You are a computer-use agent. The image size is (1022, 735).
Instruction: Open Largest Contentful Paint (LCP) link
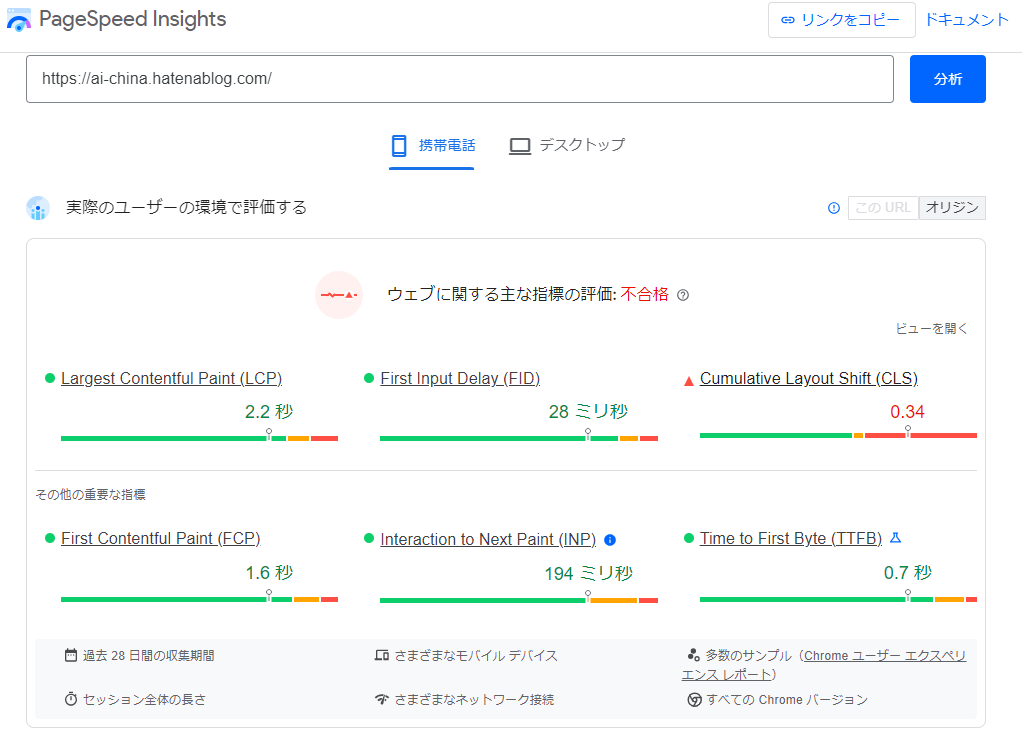click(171, 379)
